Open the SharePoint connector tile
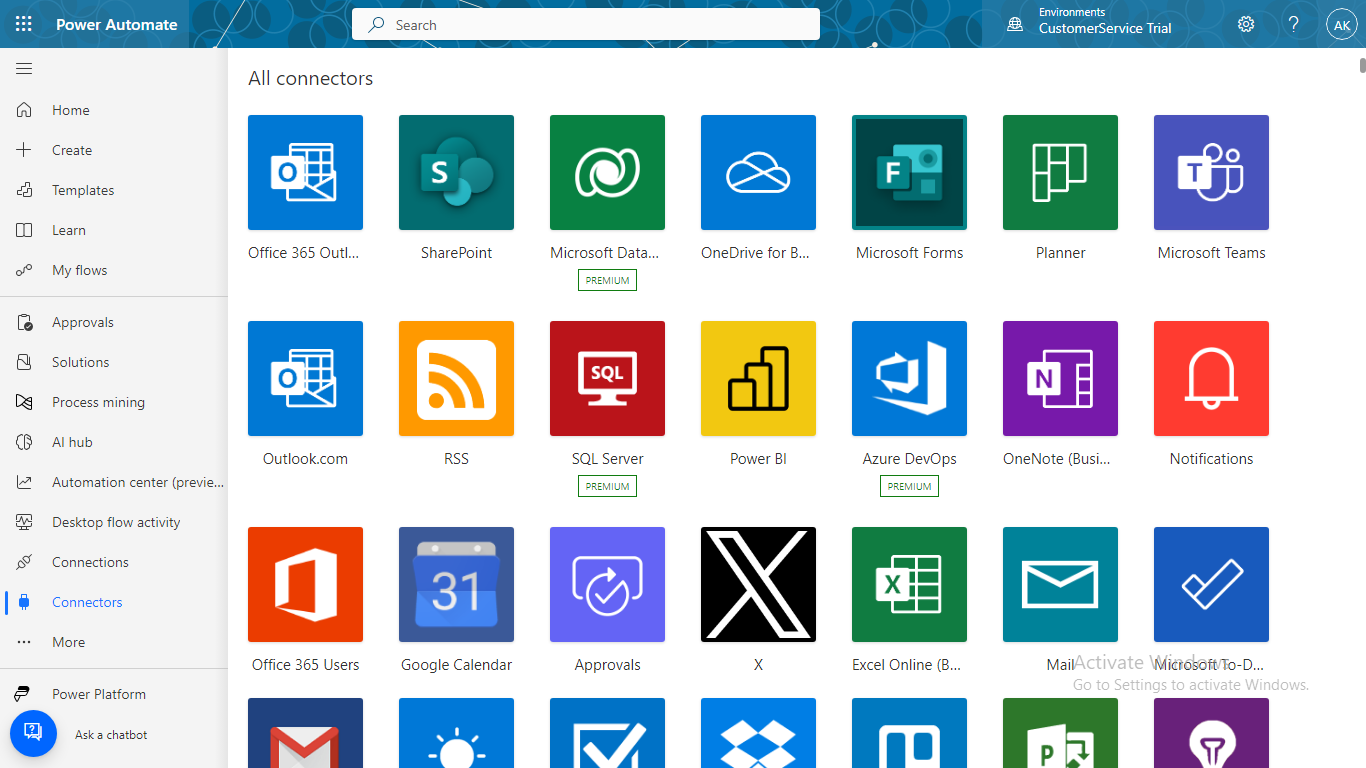 456,173
